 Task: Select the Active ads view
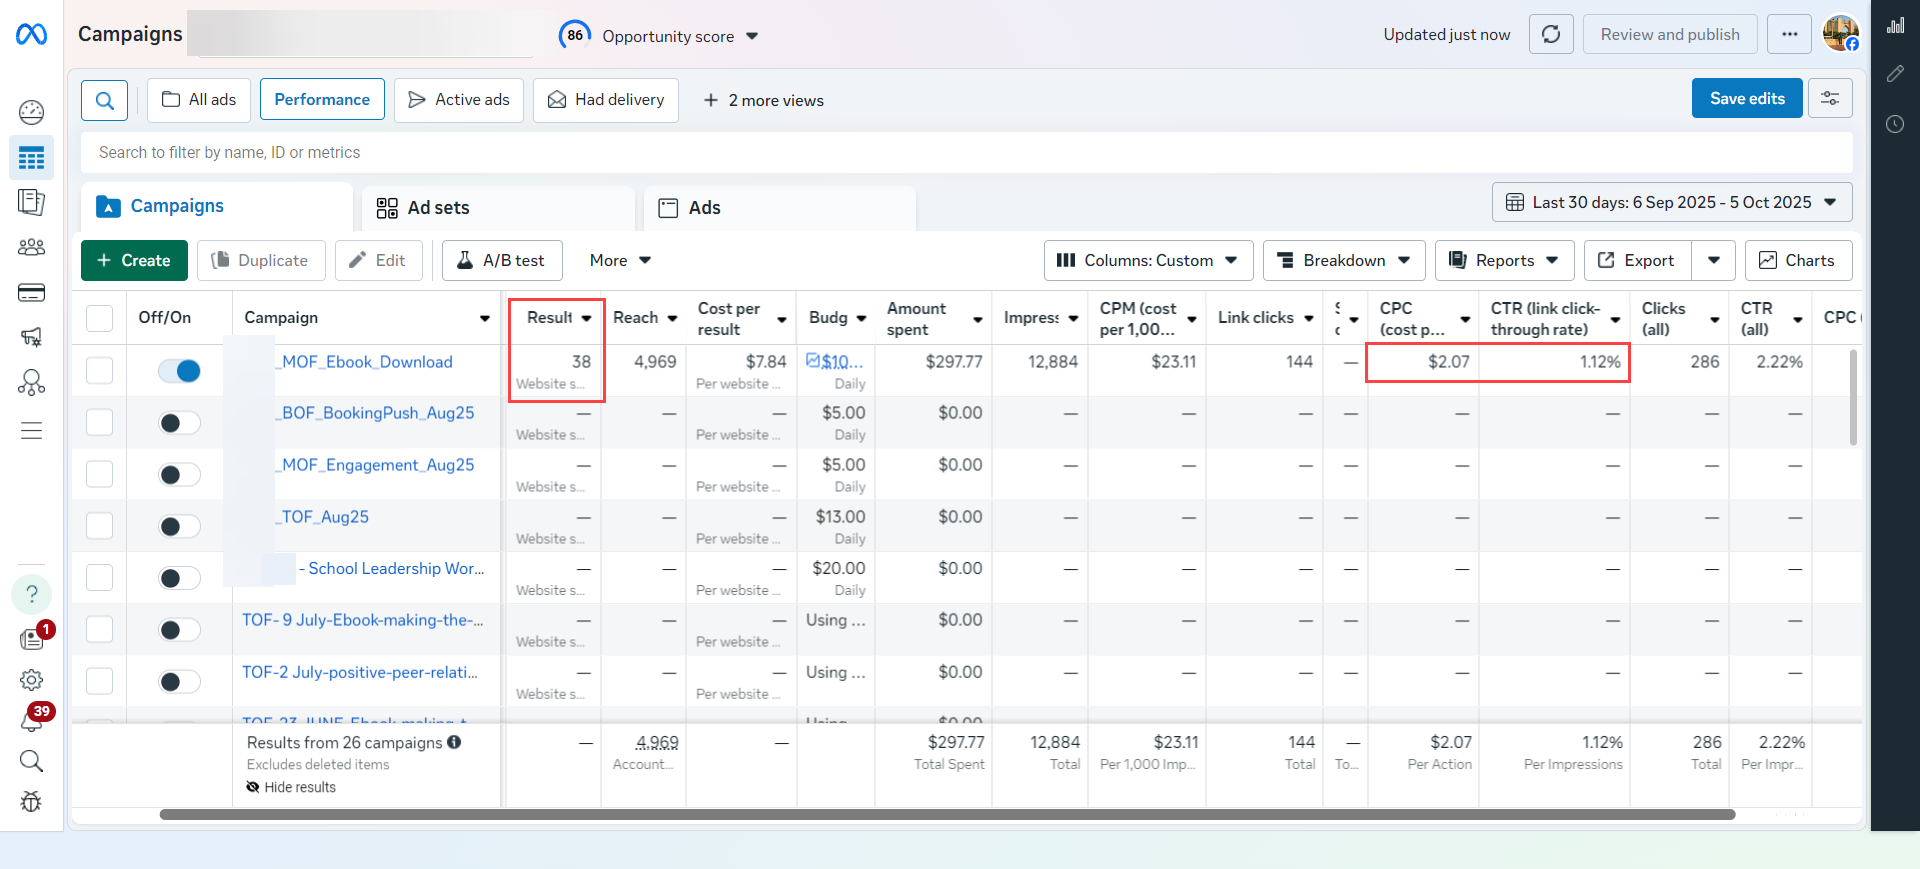[x=459, y=100]
